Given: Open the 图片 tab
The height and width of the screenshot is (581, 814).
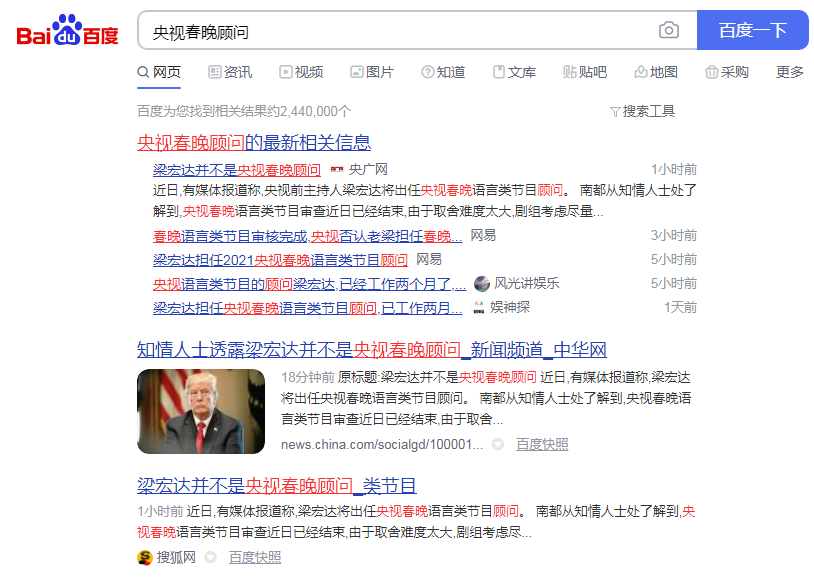Looking at the screenshot, I should pos(372,72).
